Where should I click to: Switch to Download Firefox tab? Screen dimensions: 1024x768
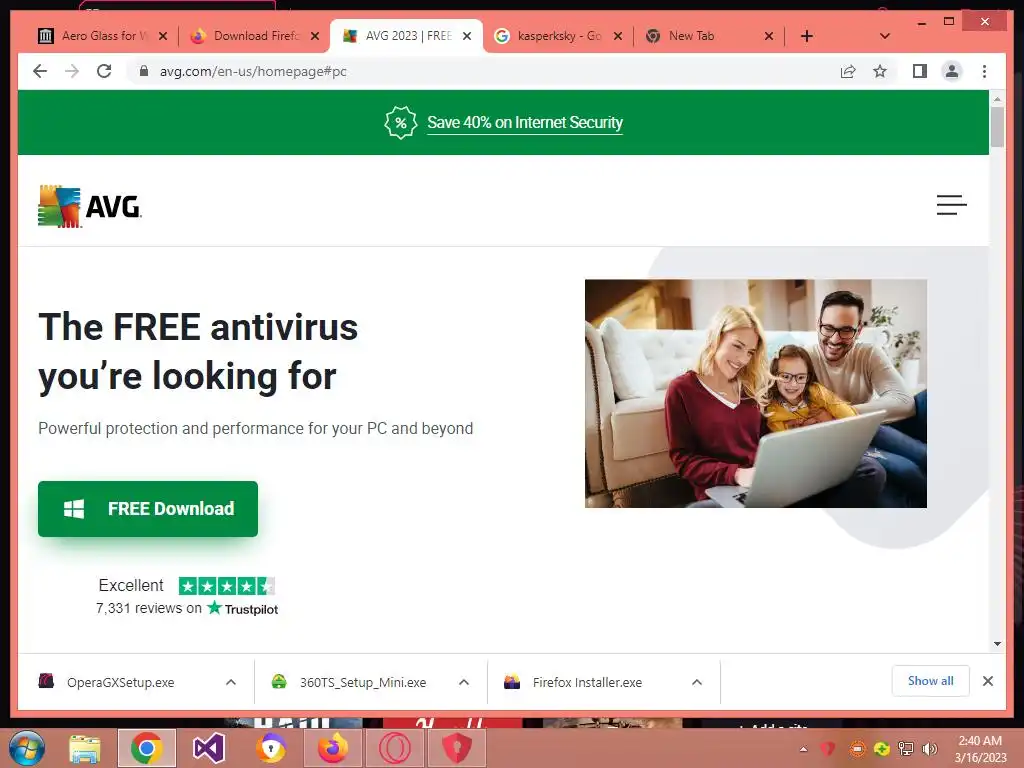[255, 36]
